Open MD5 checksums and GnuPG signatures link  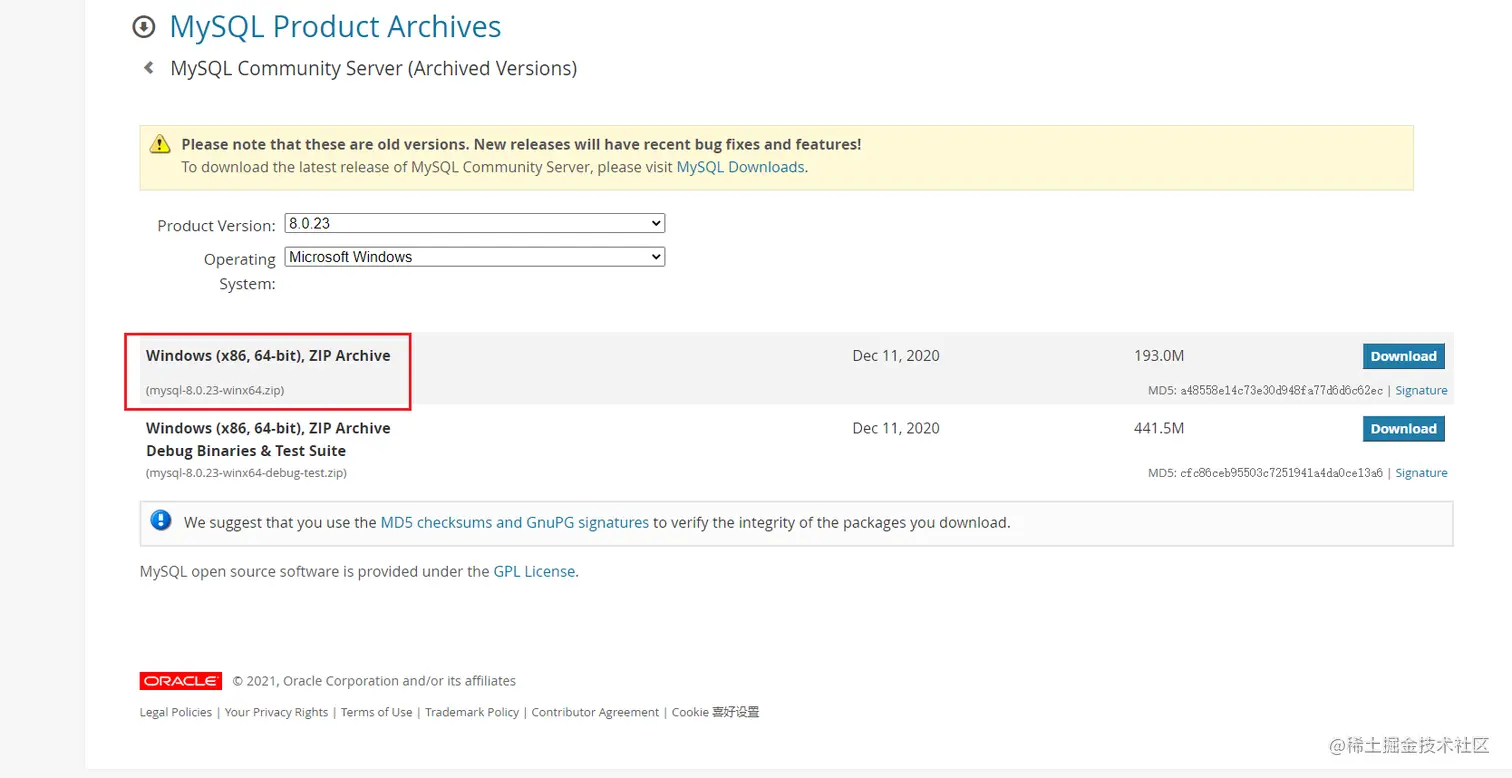(x=514, y=522)
